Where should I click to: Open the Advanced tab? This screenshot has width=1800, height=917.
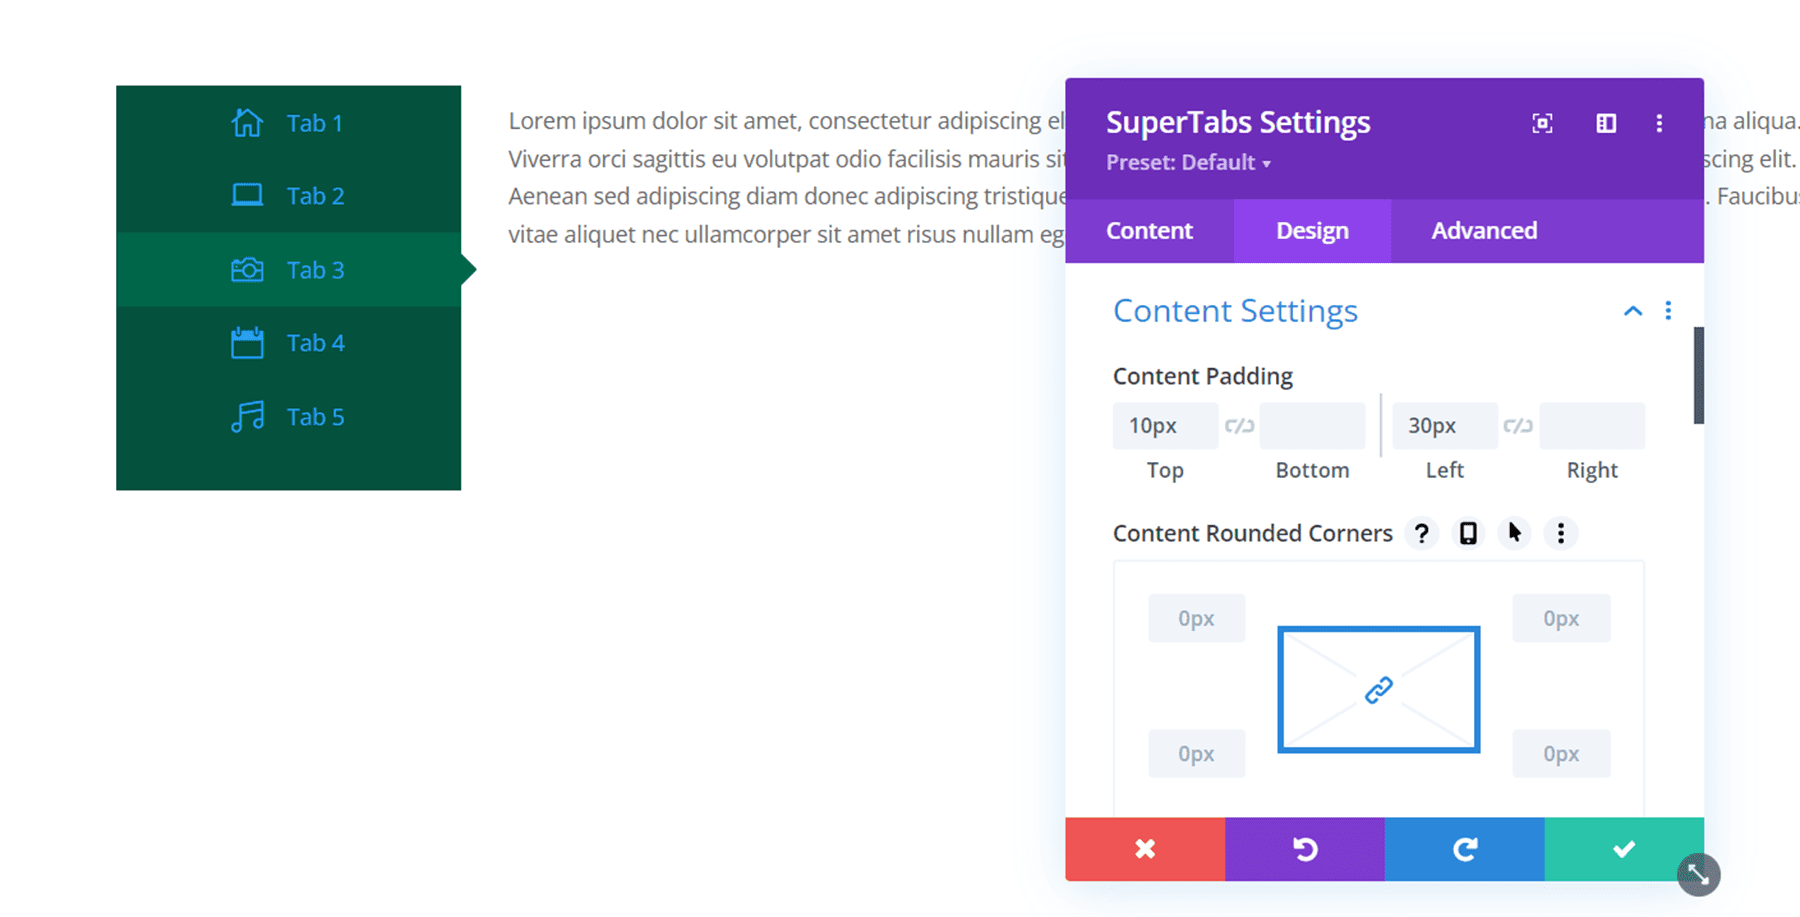[x=1484, y=230]
